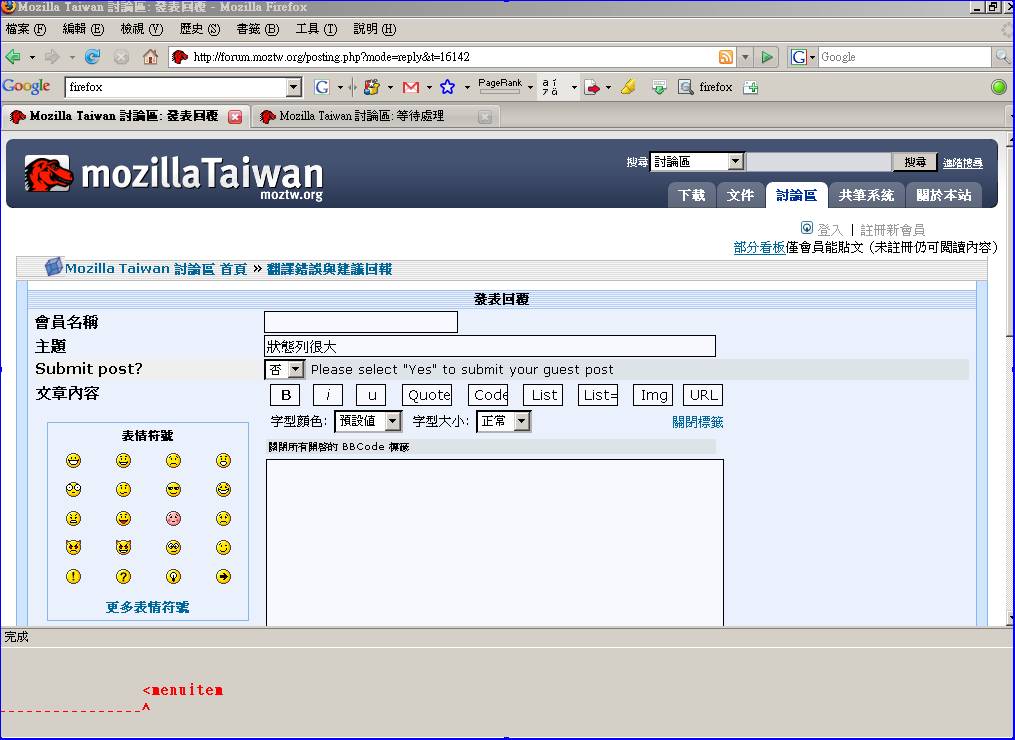Click the 更多表情符號 link

[x=147, y=607]
